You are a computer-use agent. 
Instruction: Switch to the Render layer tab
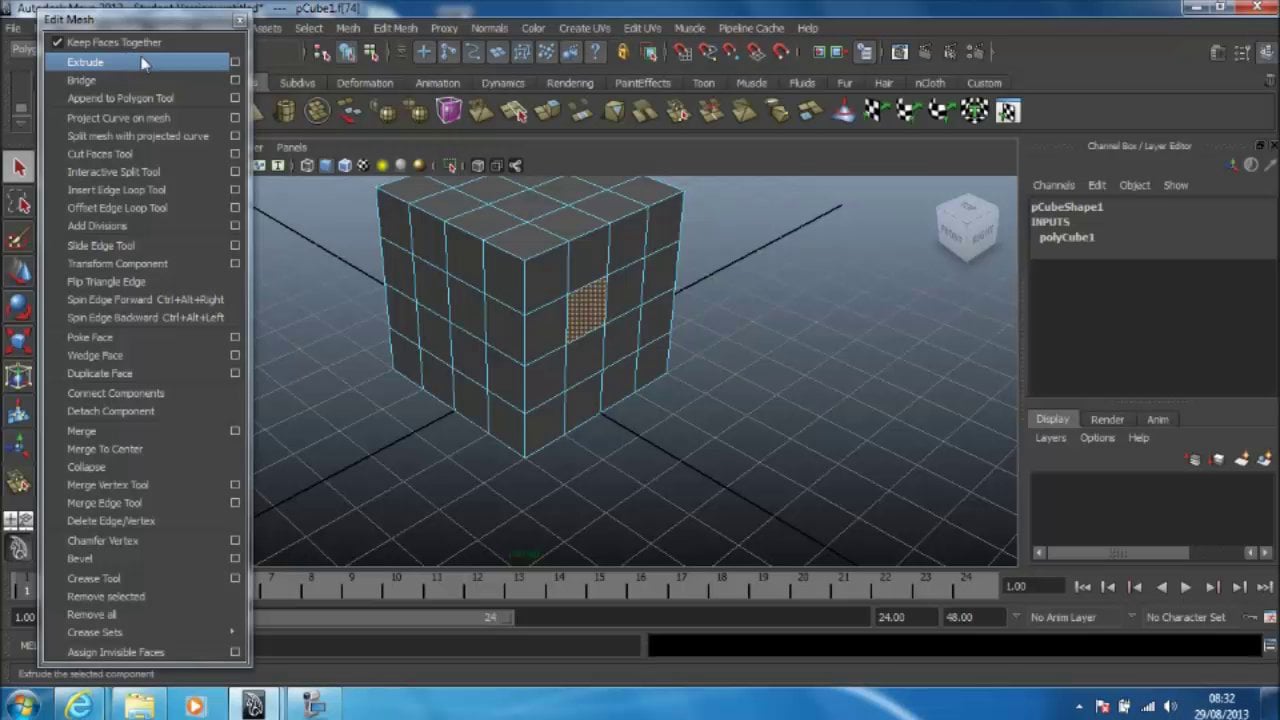point(1107,419)
